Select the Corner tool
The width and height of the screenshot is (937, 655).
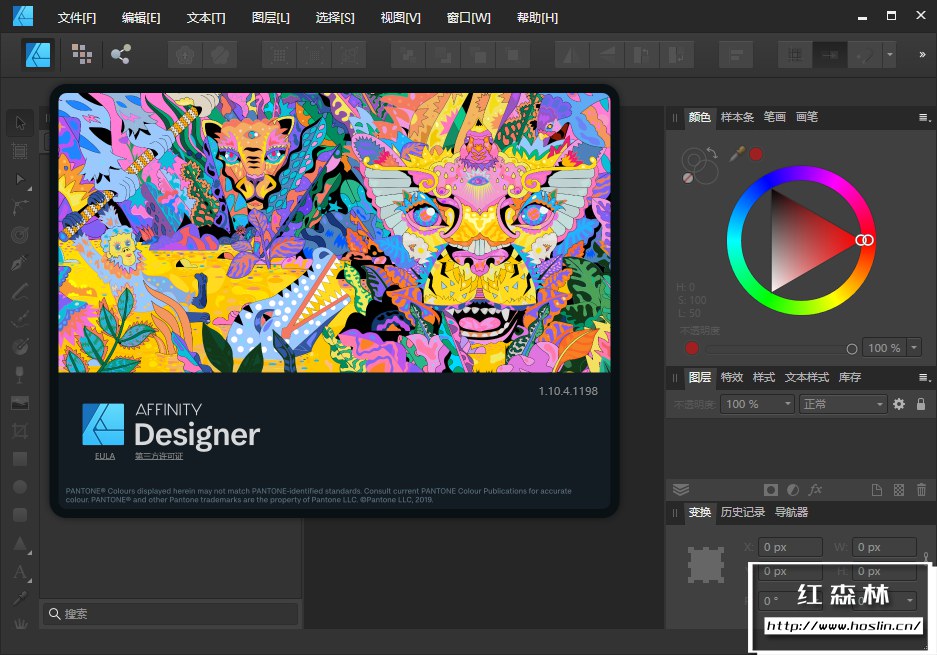point(20,207)
